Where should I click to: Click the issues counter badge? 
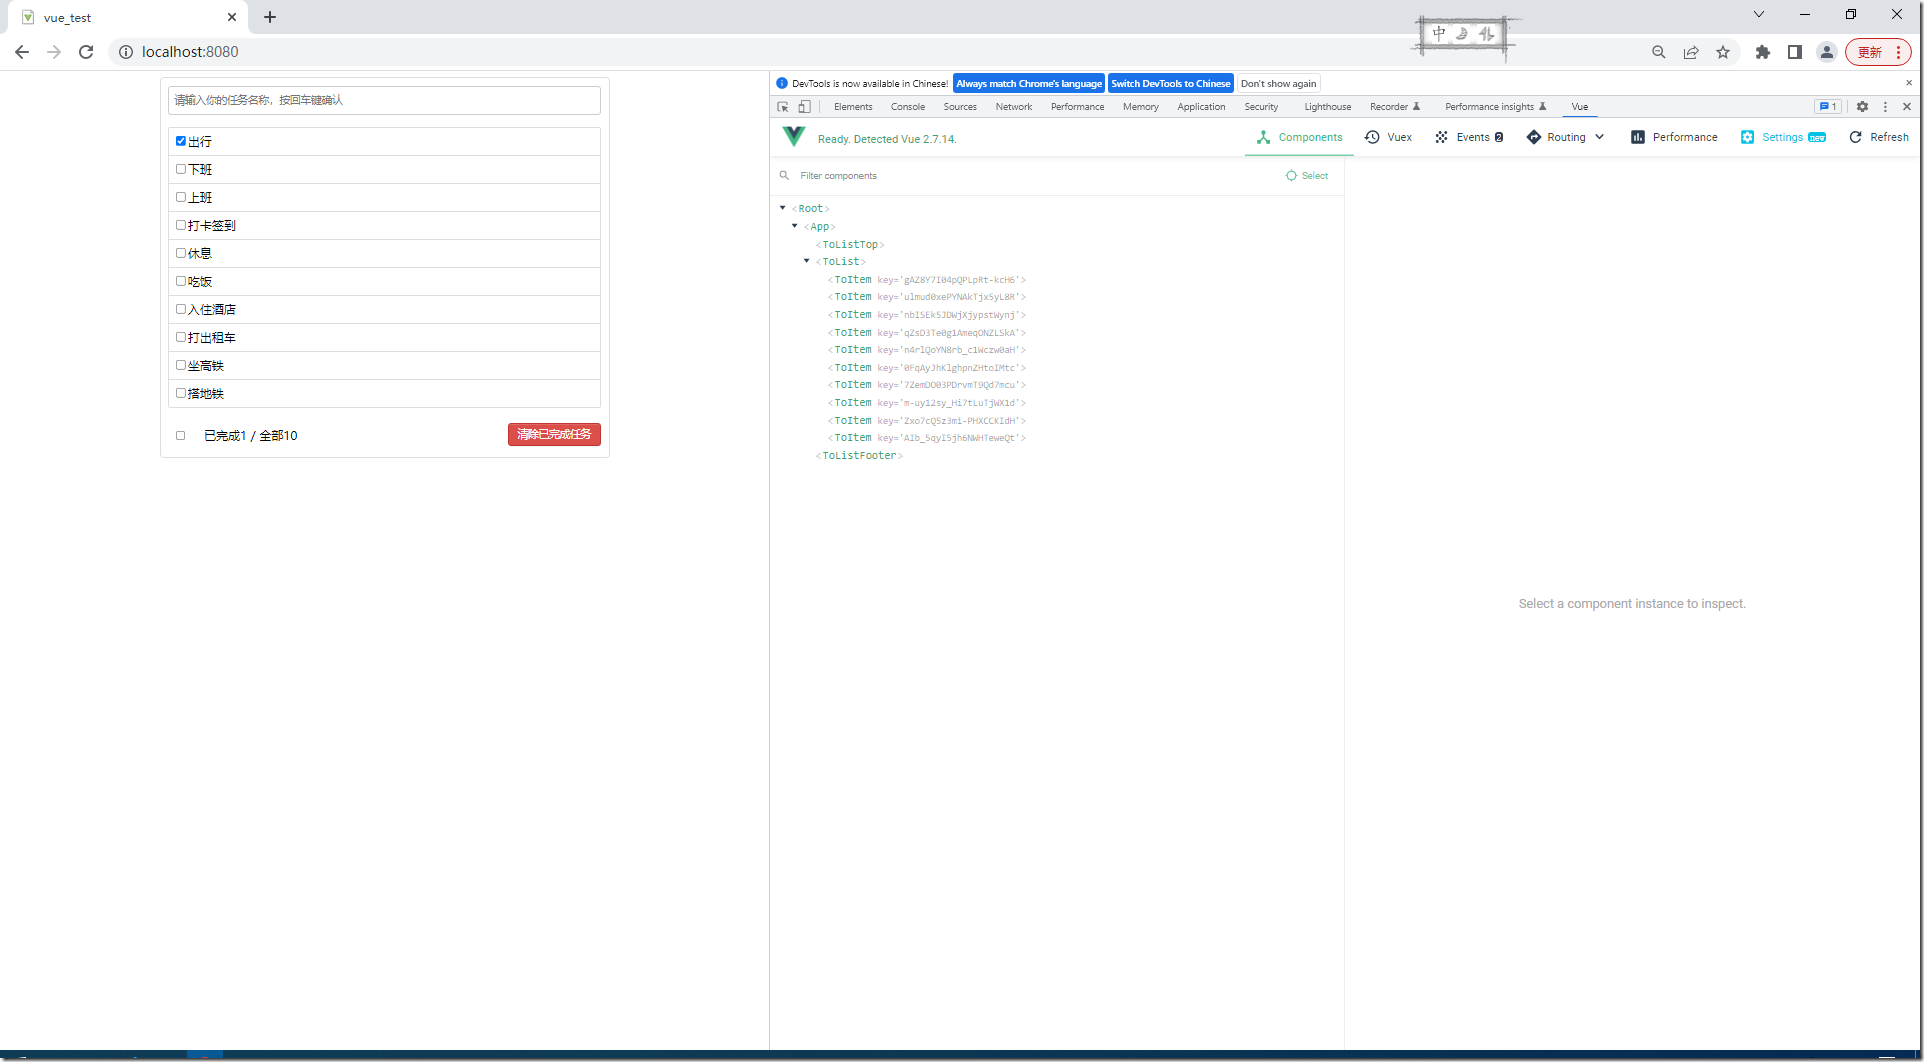(1828, 107)
